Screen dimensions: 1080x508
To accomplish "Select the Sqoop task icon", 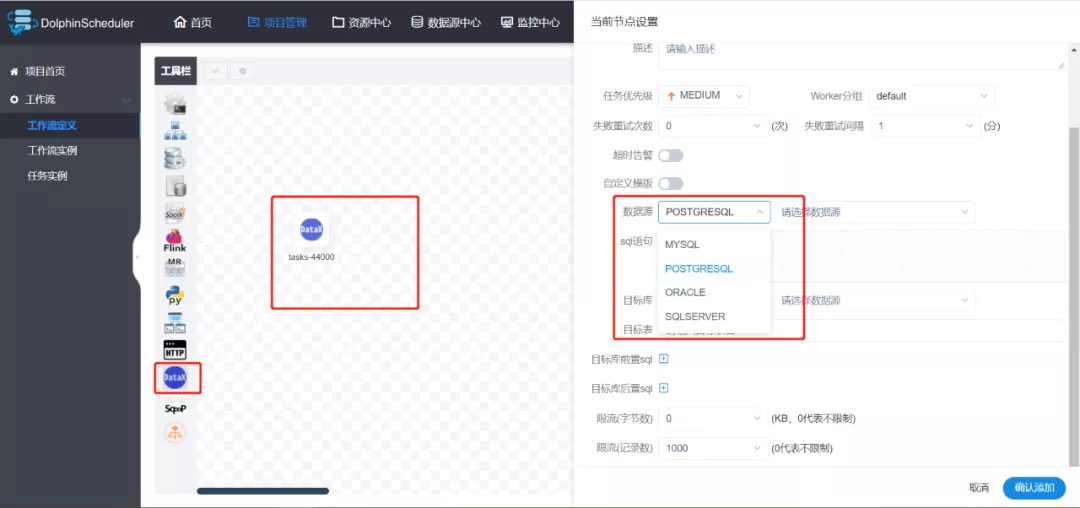I will [x=175, y=406].
